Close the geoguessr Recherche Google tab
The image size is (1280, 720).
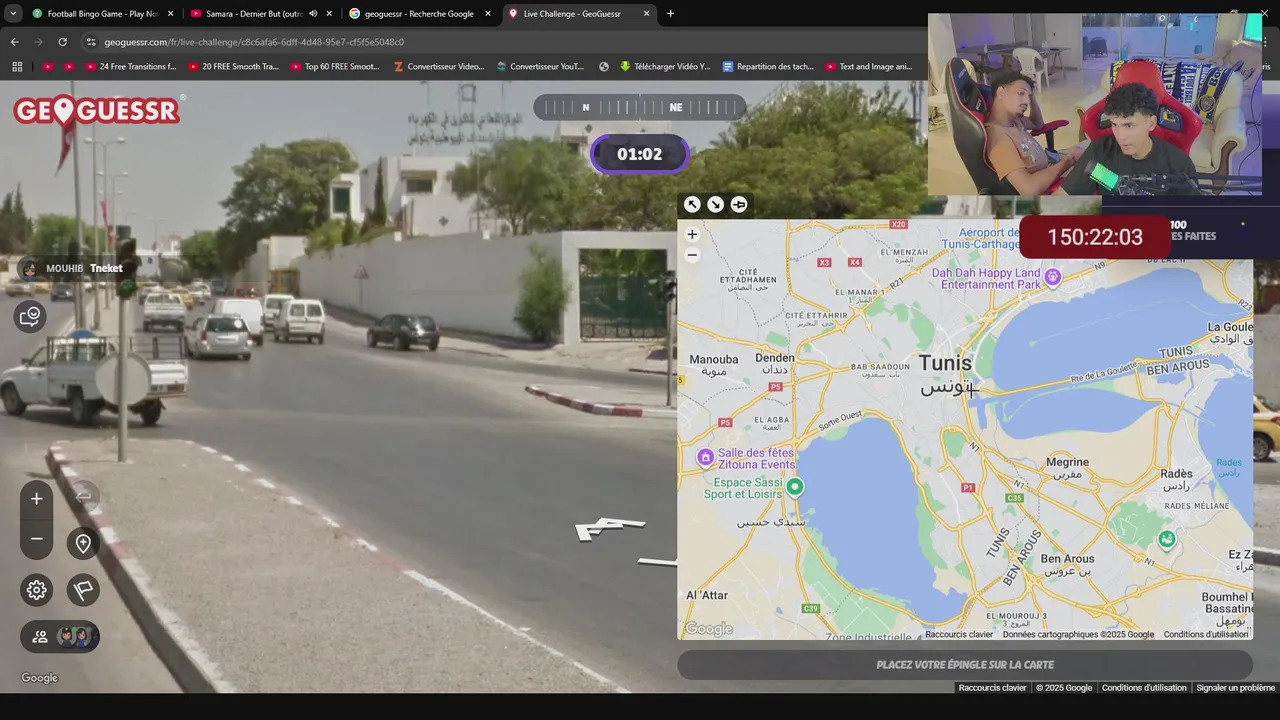[x=488, y=14]
